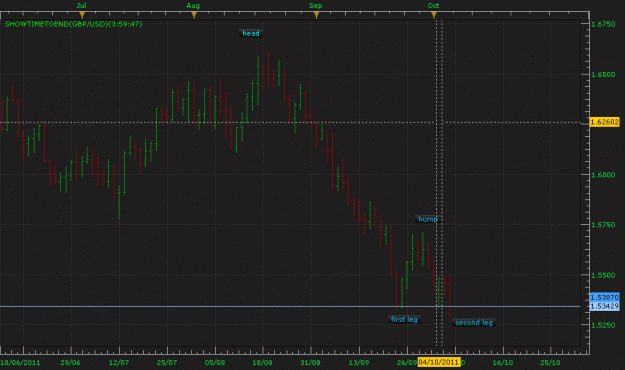The image size is (625, 370).
Task: Click the Sep month label text
Action: click(315, 6)
